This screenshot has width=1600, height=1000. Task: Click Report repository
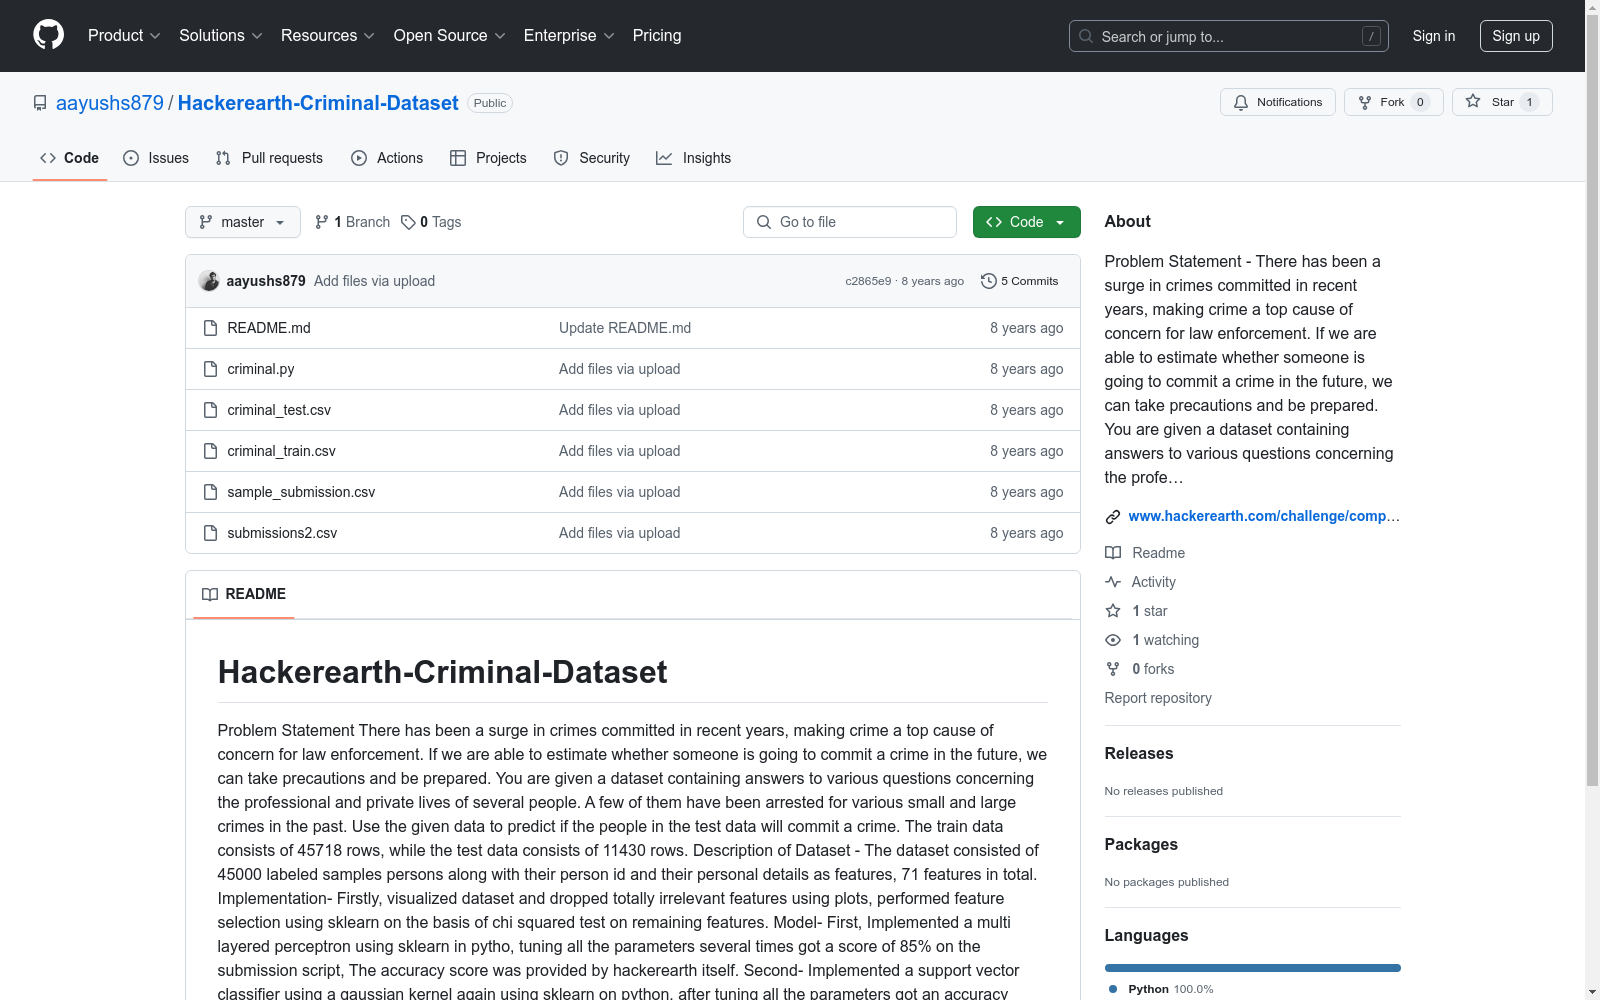[1158, 698]
